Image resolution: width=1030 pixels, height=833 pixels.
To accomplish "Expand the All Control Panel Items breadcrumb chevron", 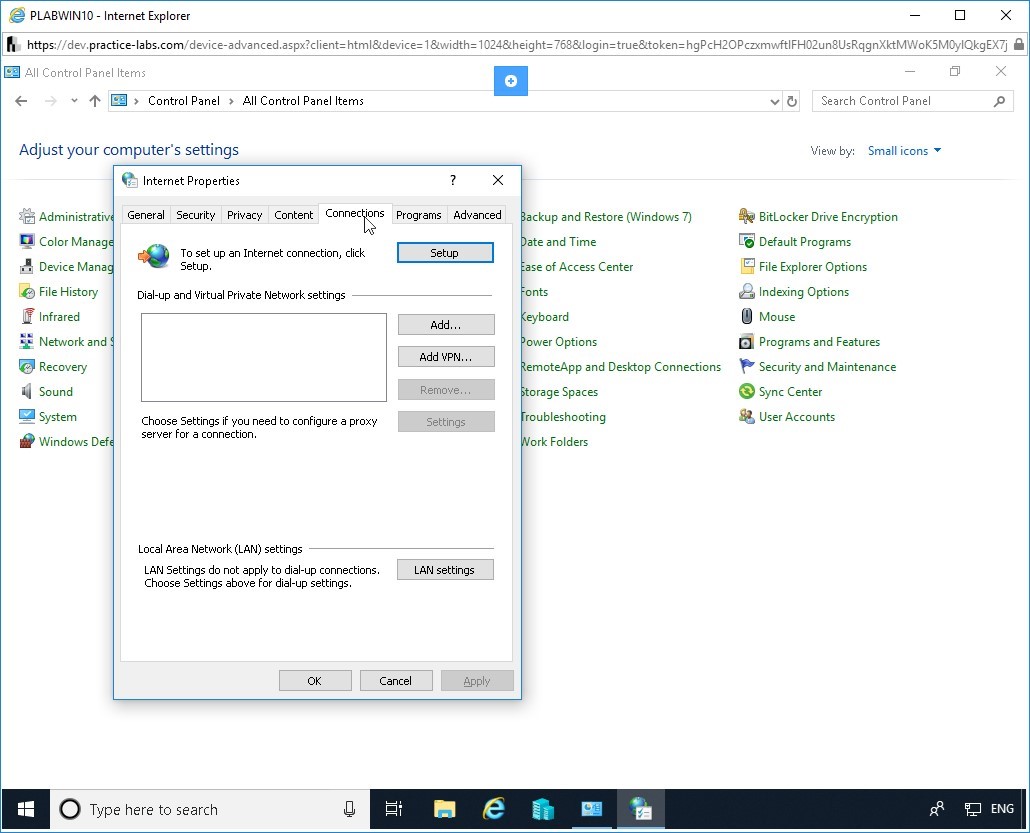I will pos(231,101).
